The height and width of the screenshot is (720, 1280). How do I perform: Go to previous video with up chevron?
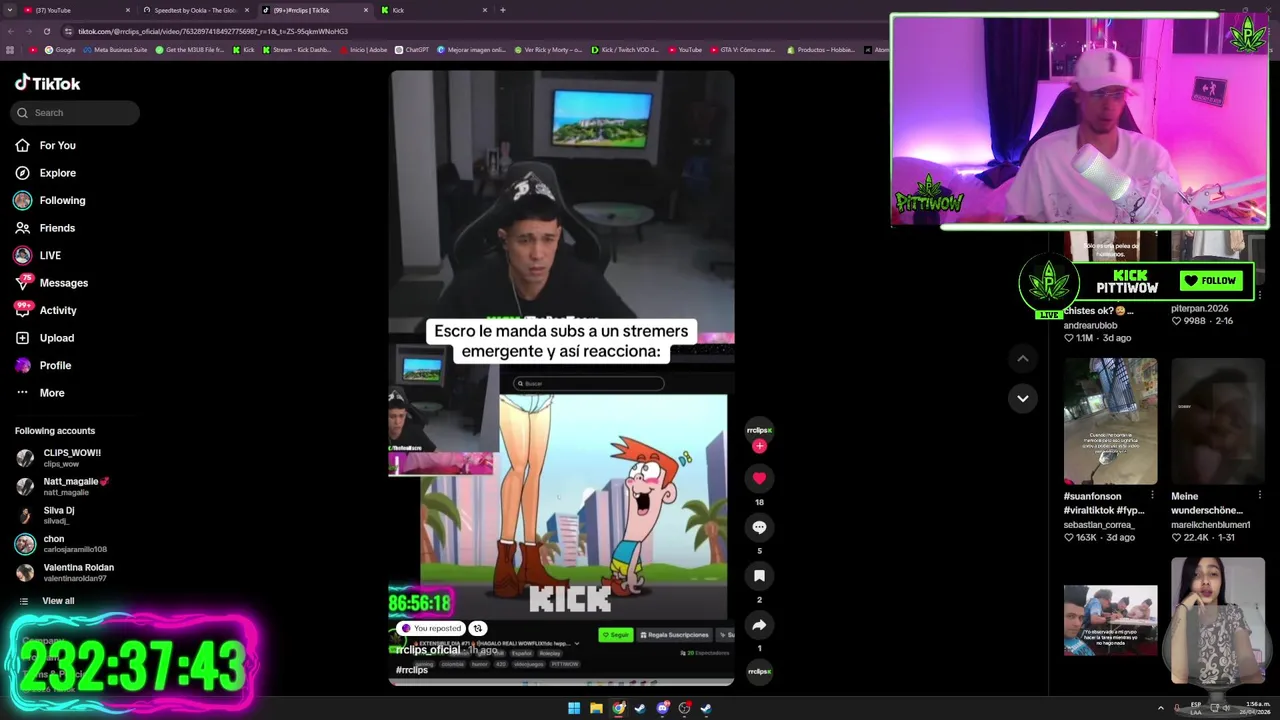pos(1022,358)
